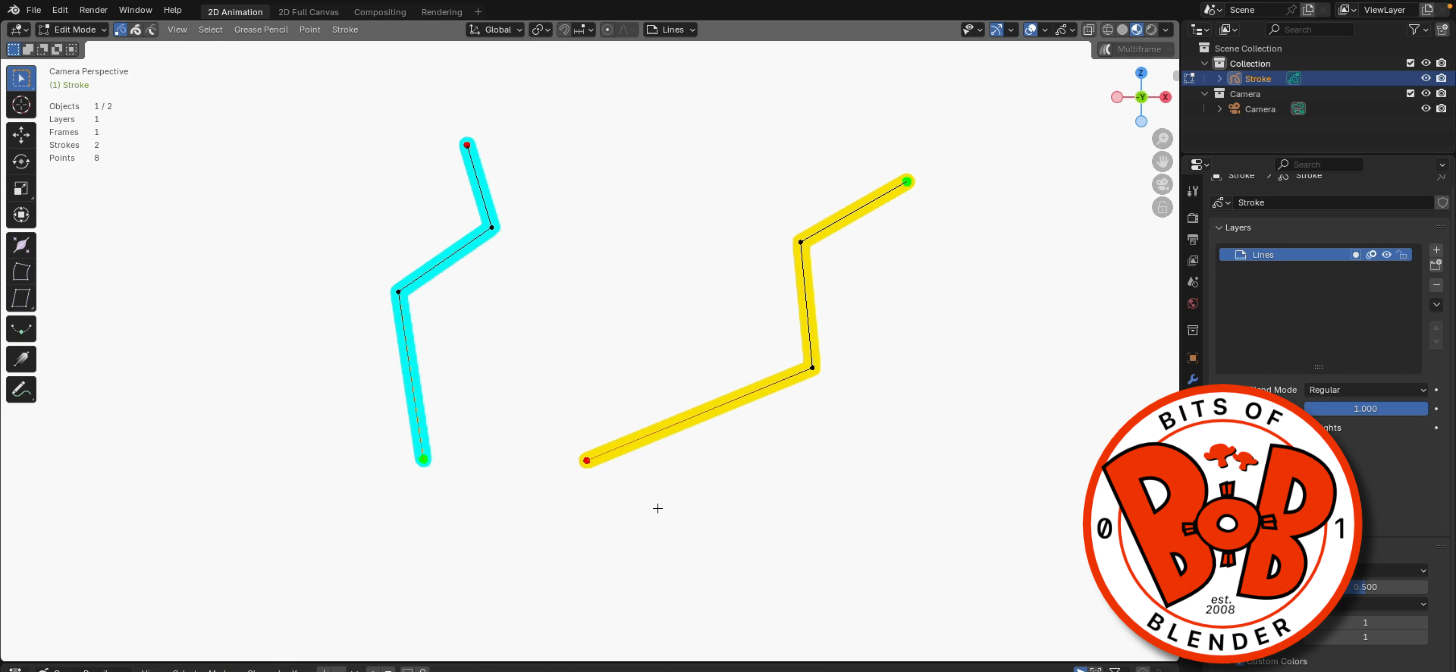Click the Z axis on navigation gizmo
1456x672 pixels.
(x=1141, y=73)
